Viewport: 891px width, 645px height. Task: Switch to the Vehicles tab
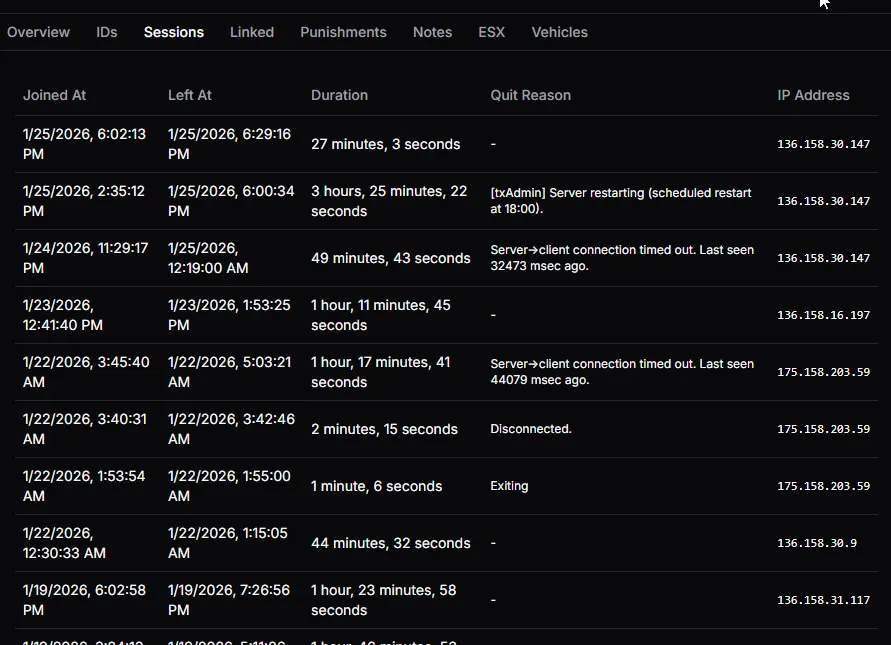(559, 32)
